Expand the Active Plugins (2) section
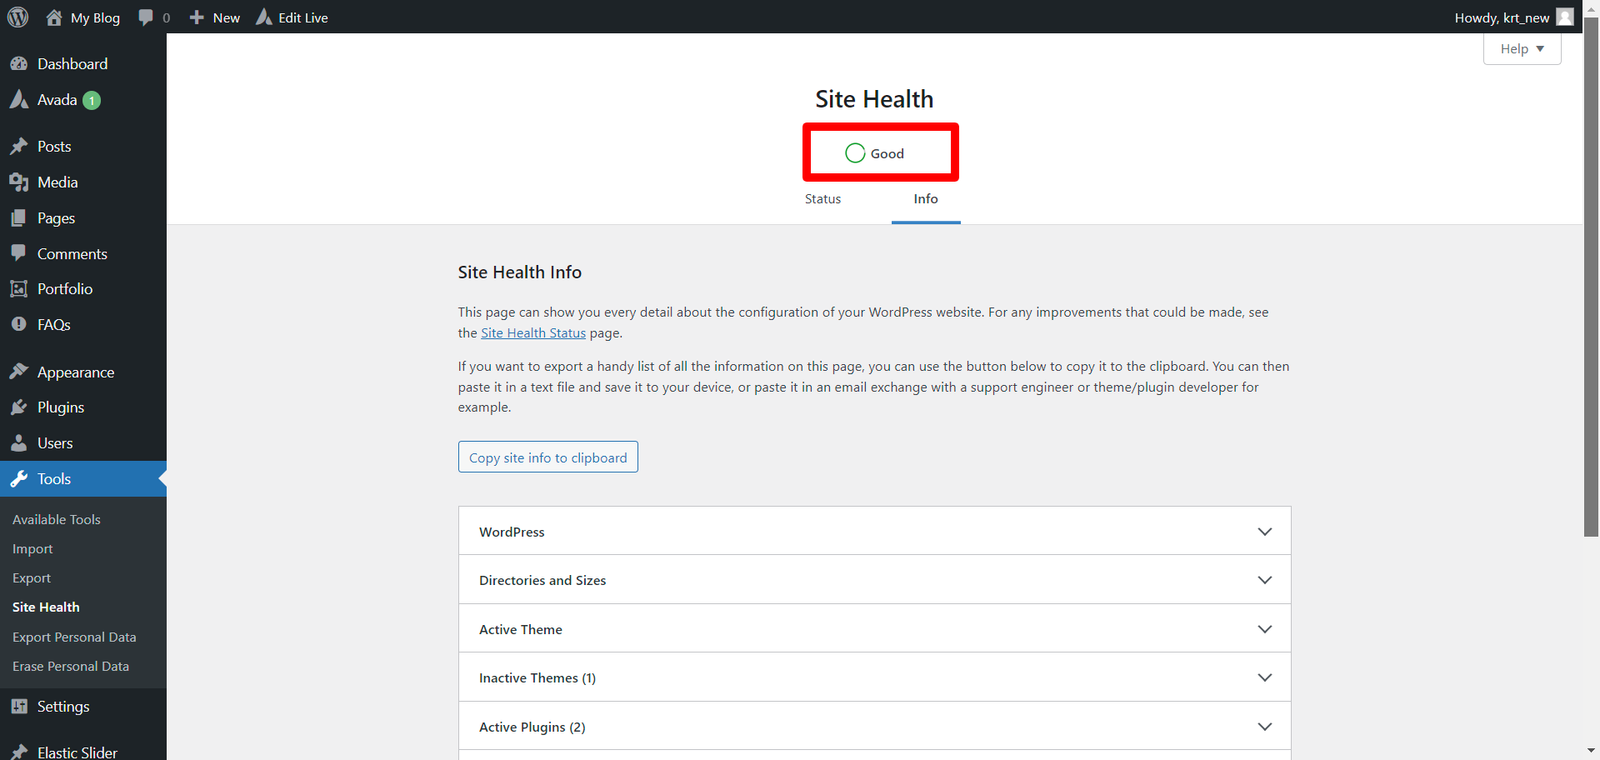This screenshot has width=1600, height=760. [875, 727]
